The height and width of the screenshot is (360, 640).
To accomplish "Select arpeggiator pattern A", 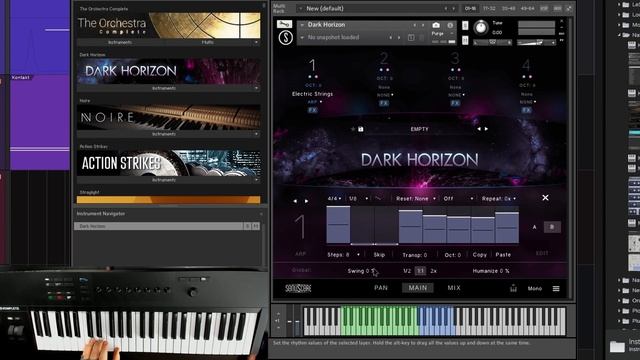I will pyautogui.click(x=535, y=227).
